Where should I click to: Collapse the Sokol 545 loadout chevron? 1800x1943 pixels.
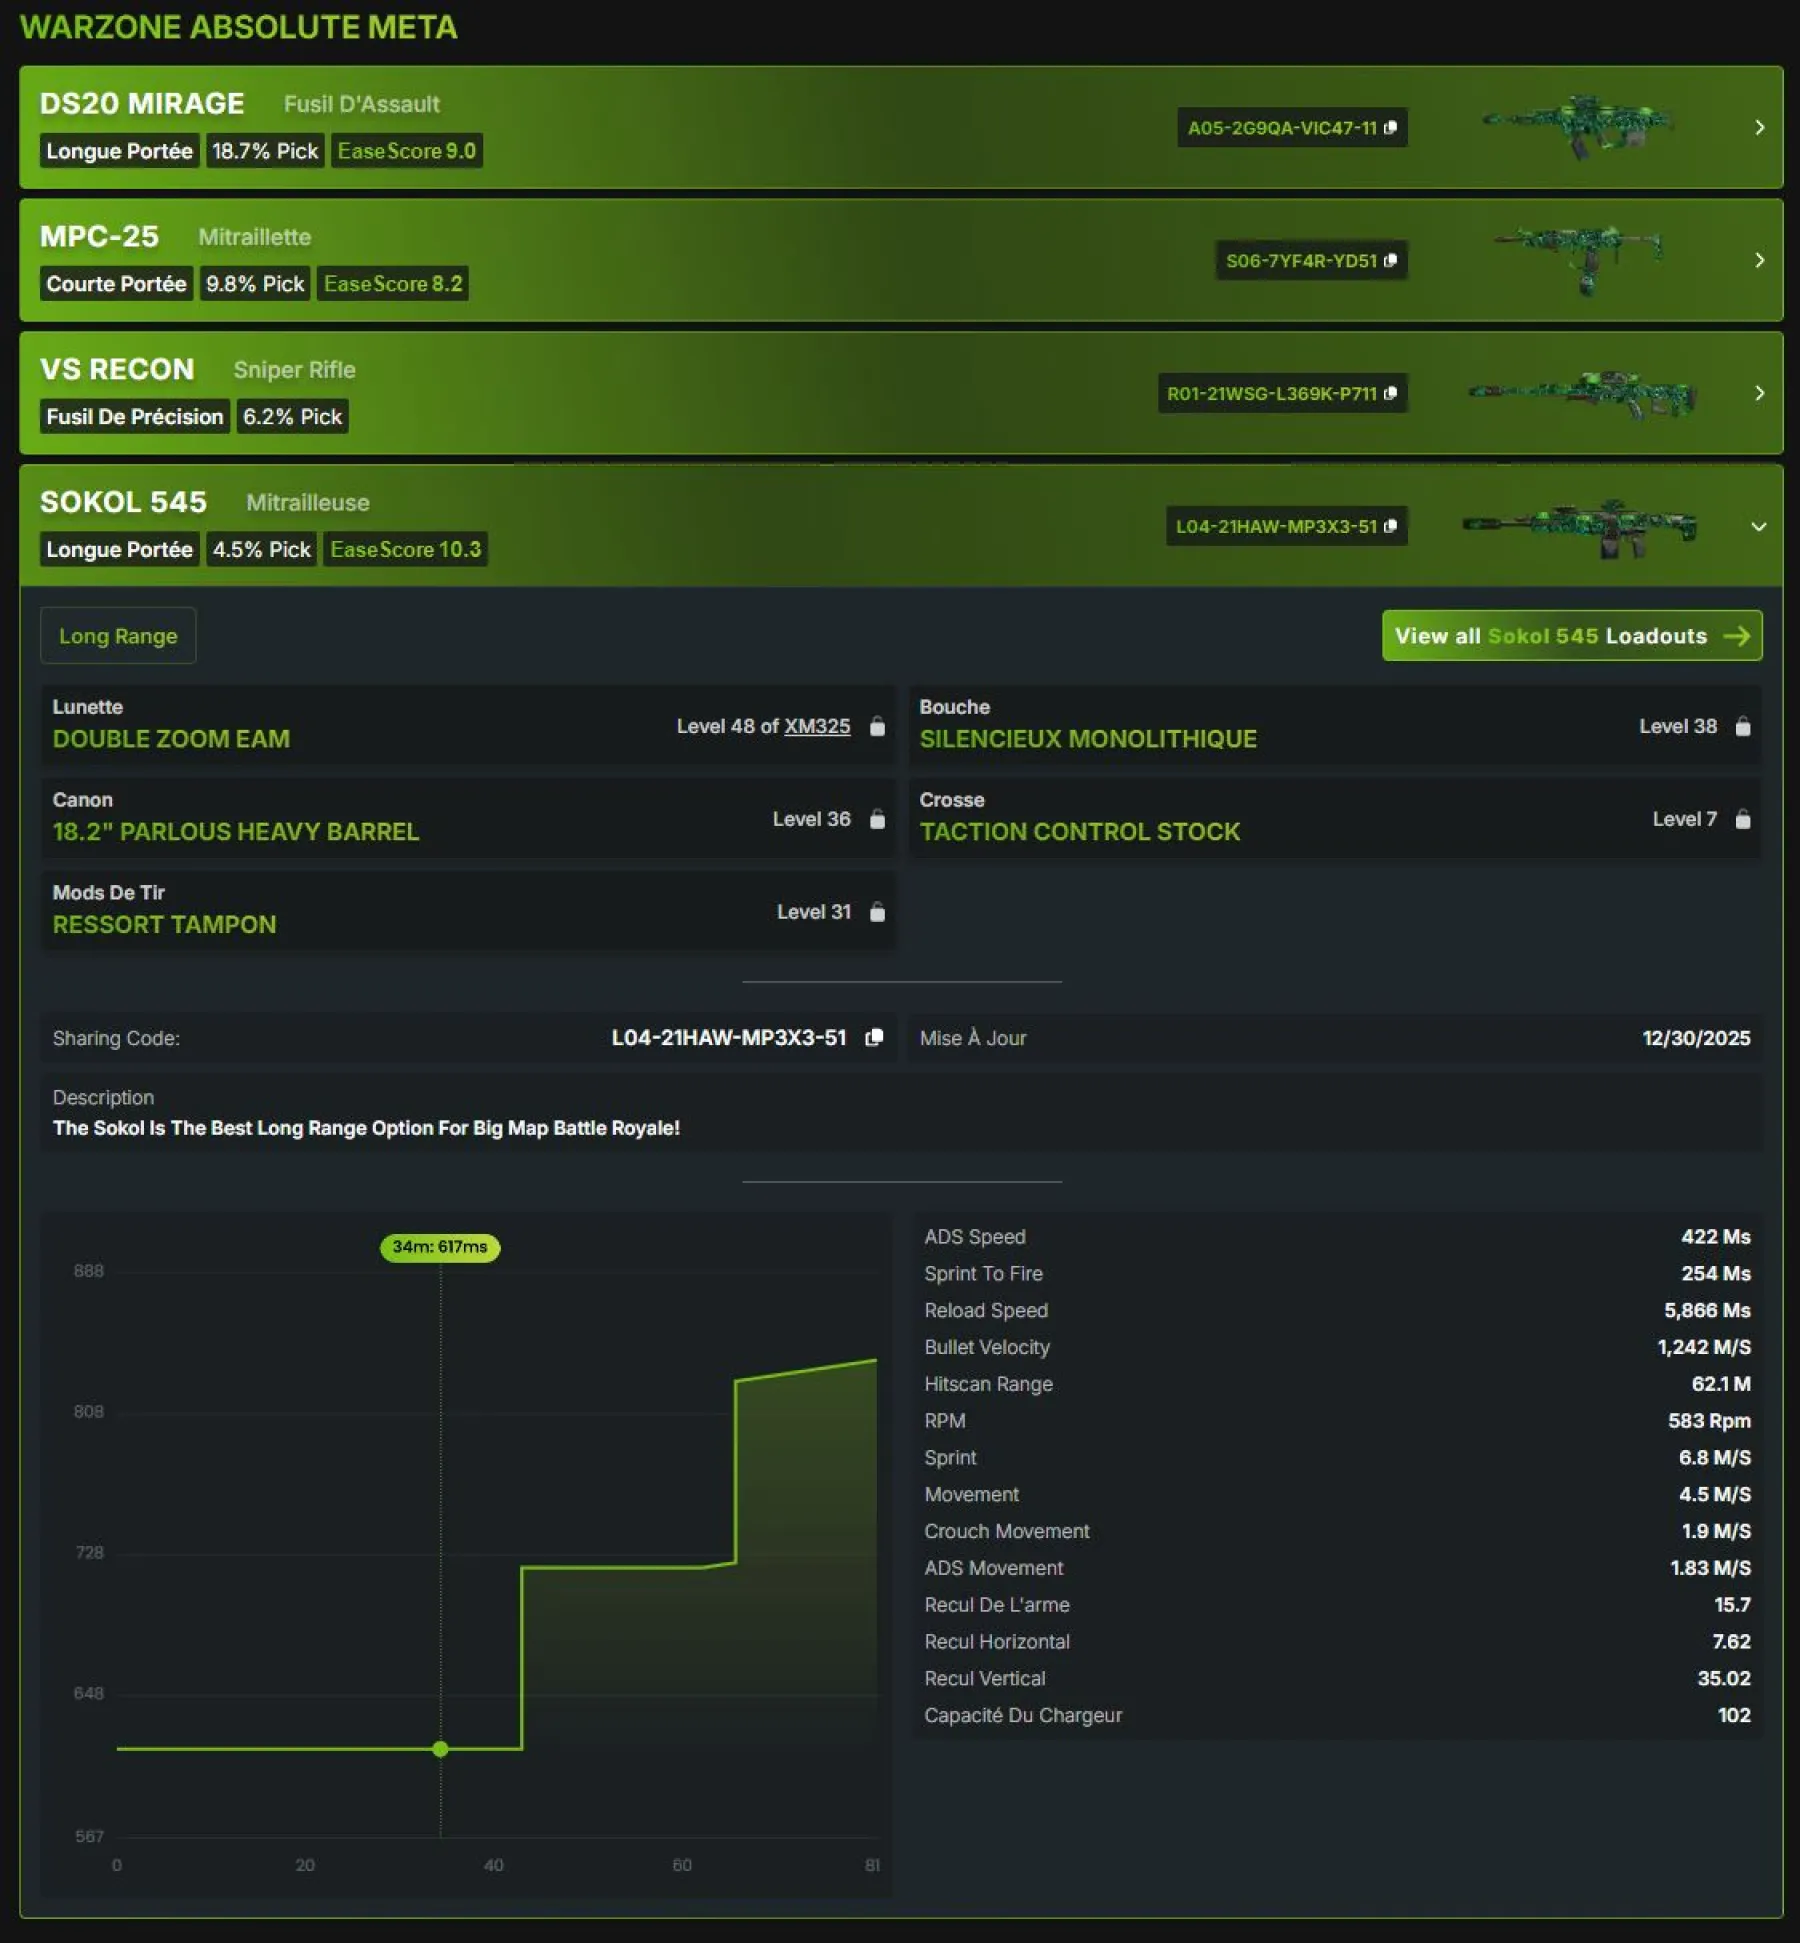(x=1759, y=526)
